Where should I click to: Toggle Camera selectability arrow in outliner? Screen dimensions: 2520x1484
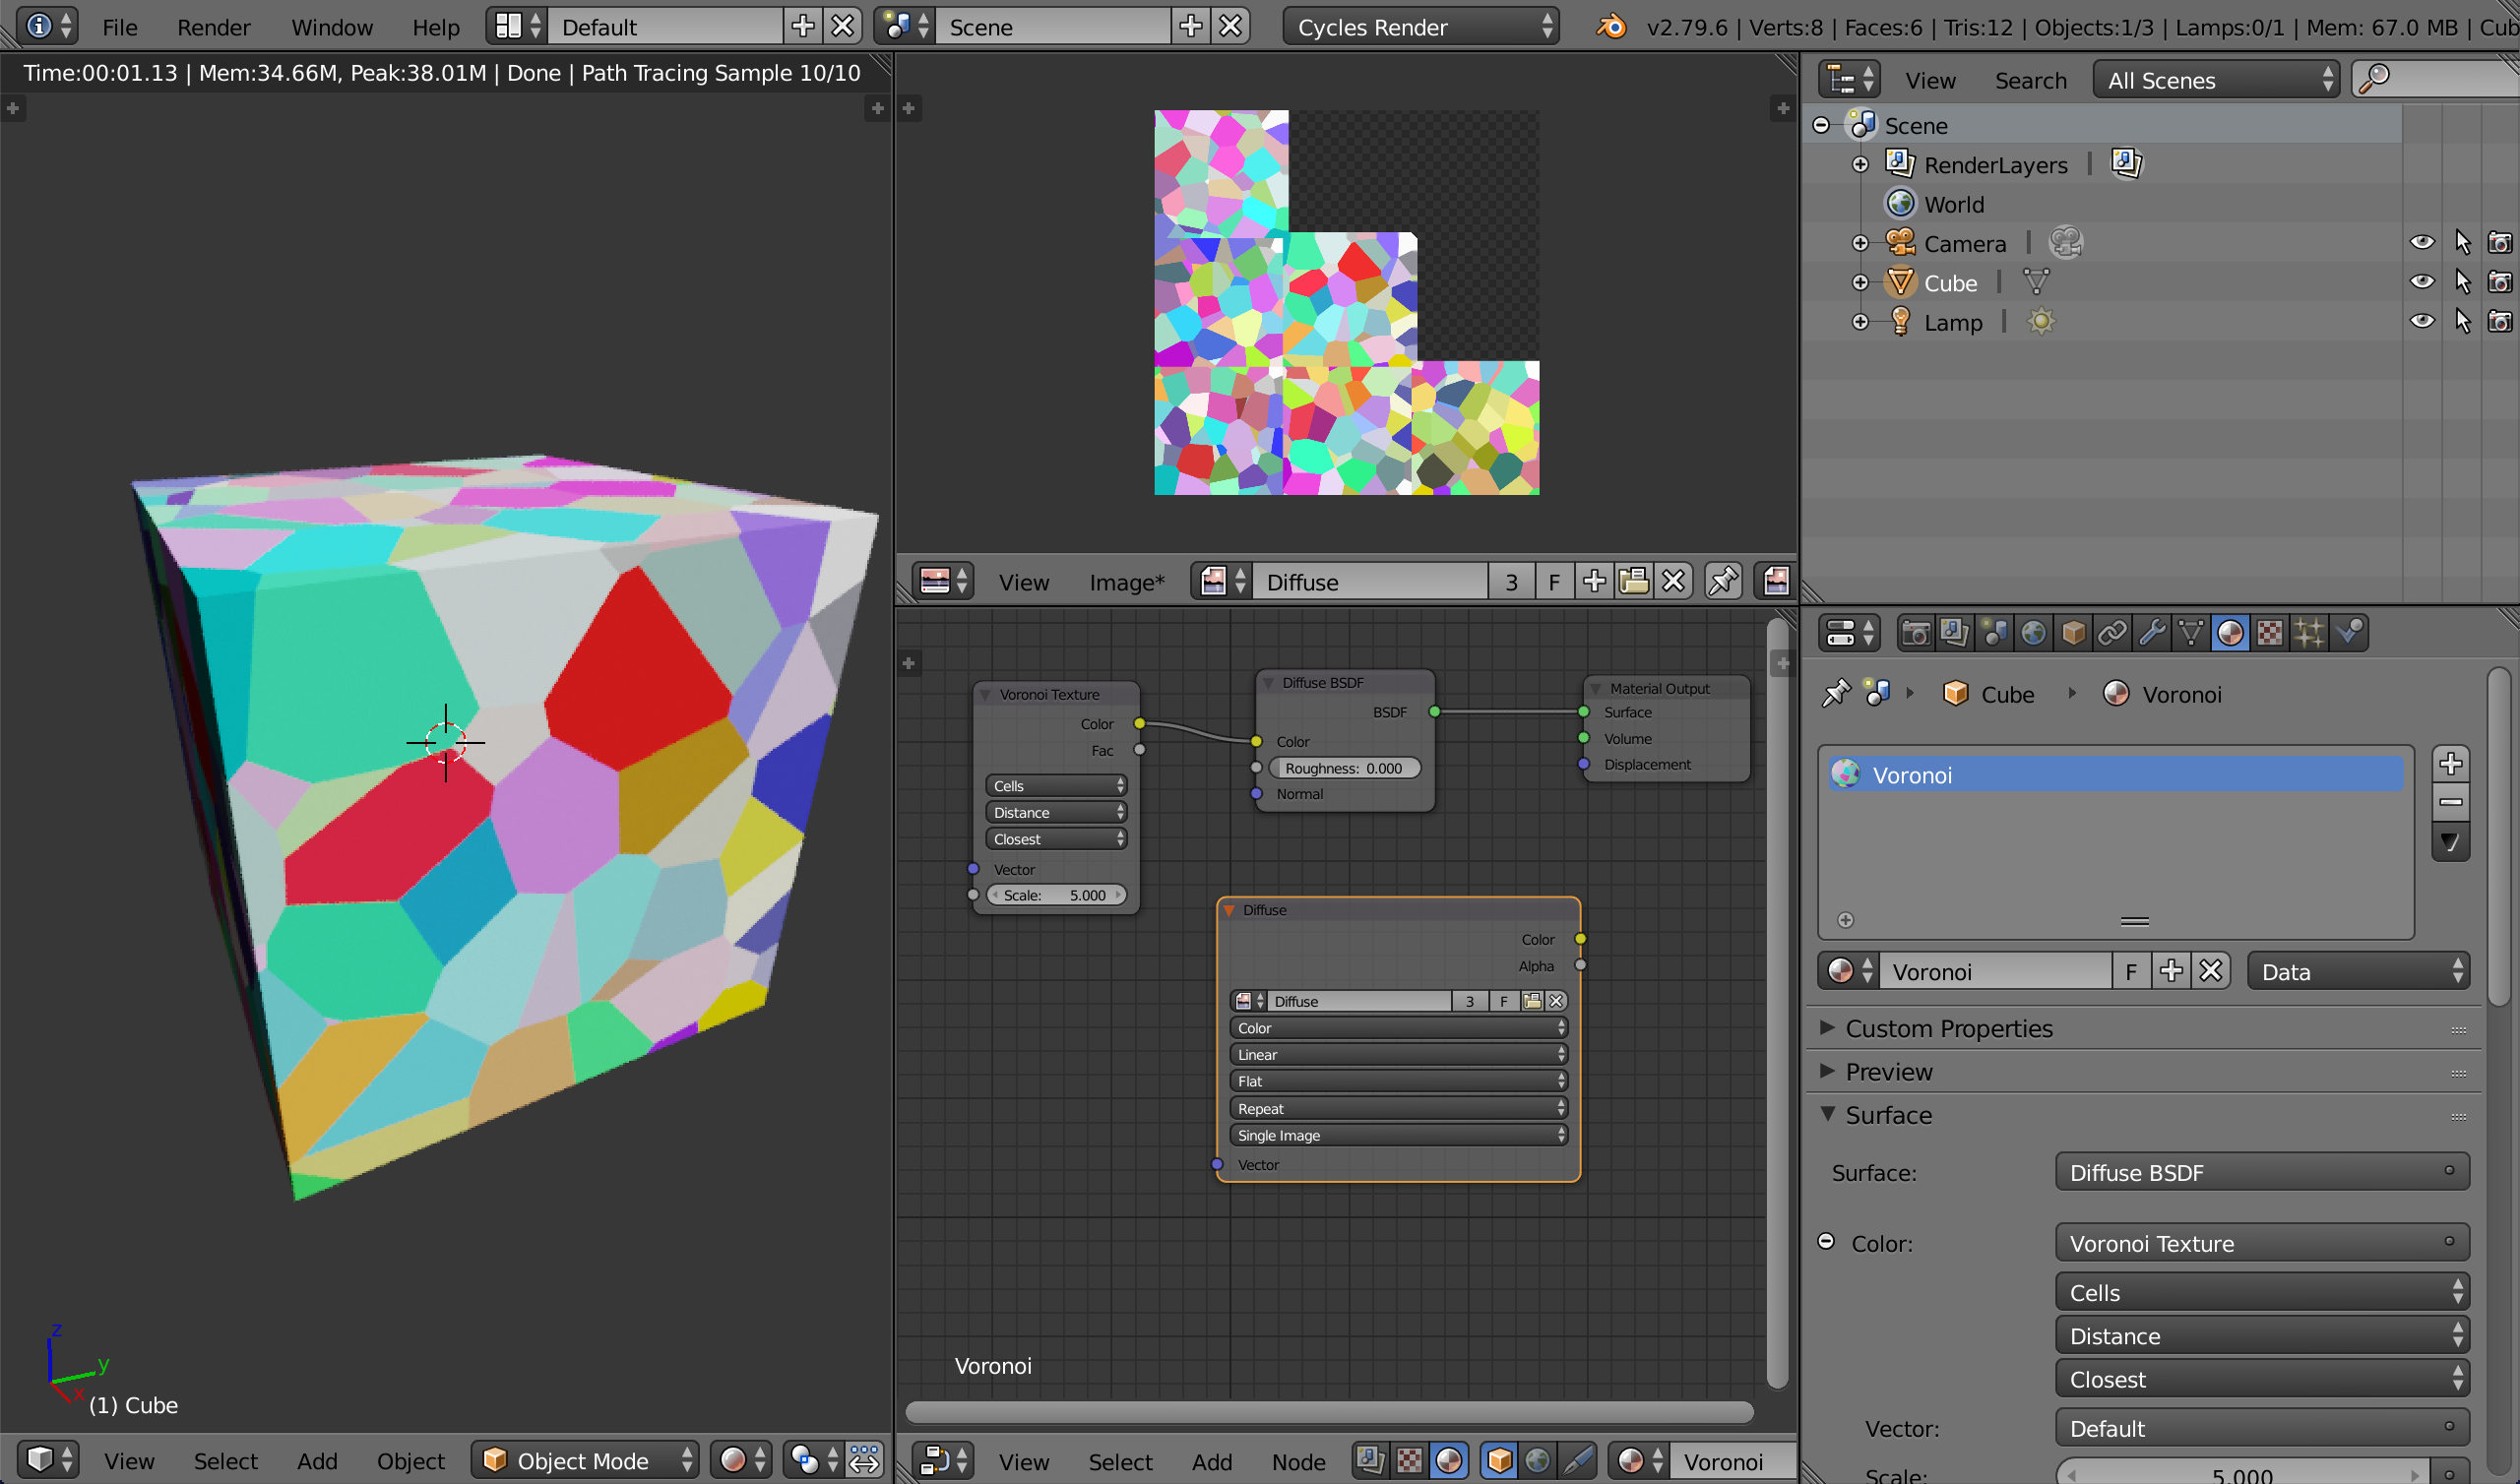tap(2462, 243)
